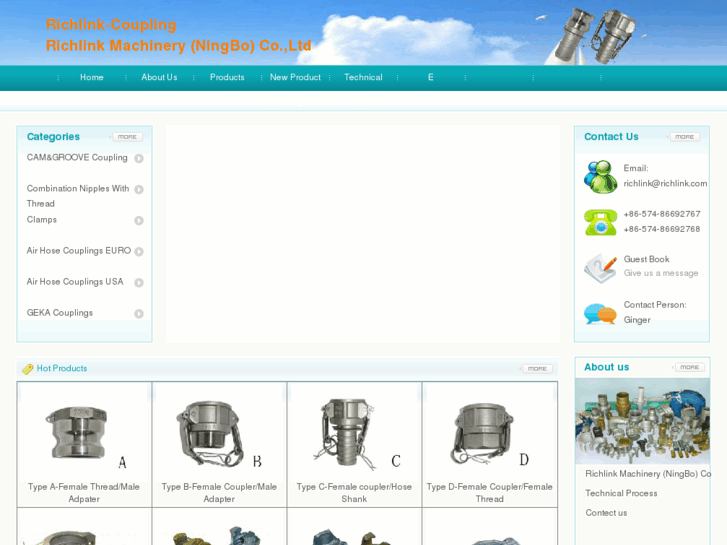The image size is (727, 545).
Task: Open the Home menu item
Action: click(x=92, y=77)
